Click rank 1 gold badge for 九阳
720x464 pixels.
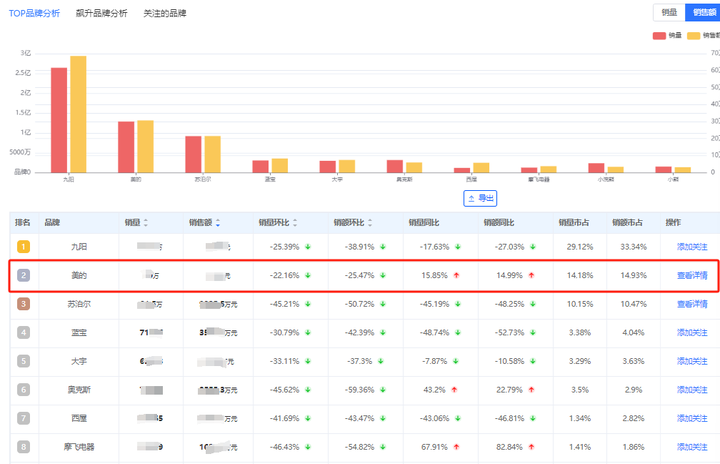pos(23,247)
